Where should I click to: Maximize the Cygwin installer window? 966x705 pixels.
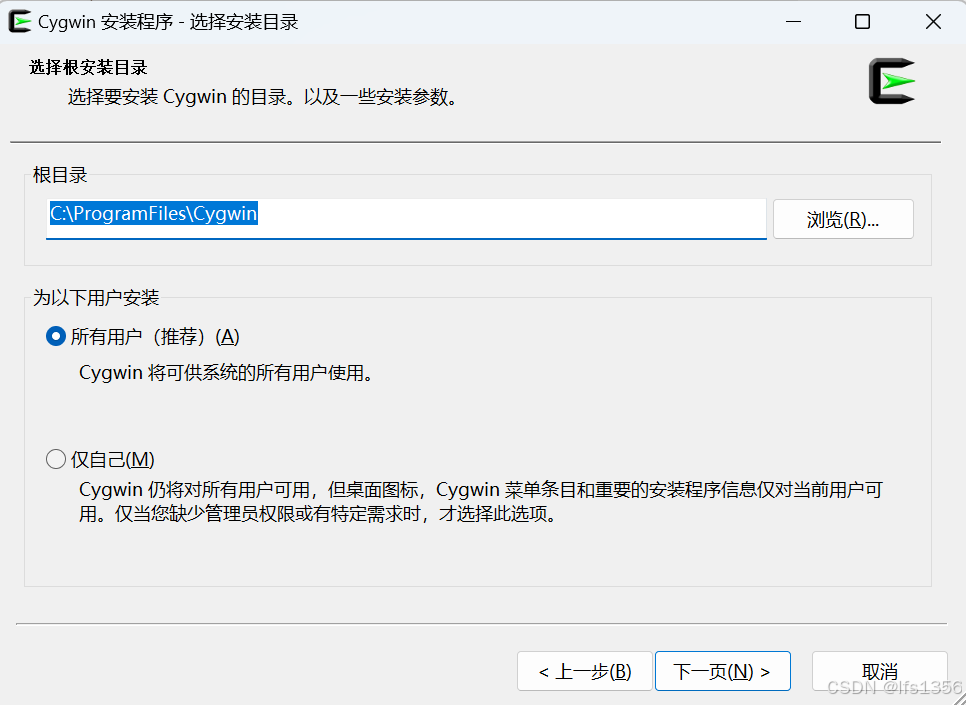862,22
